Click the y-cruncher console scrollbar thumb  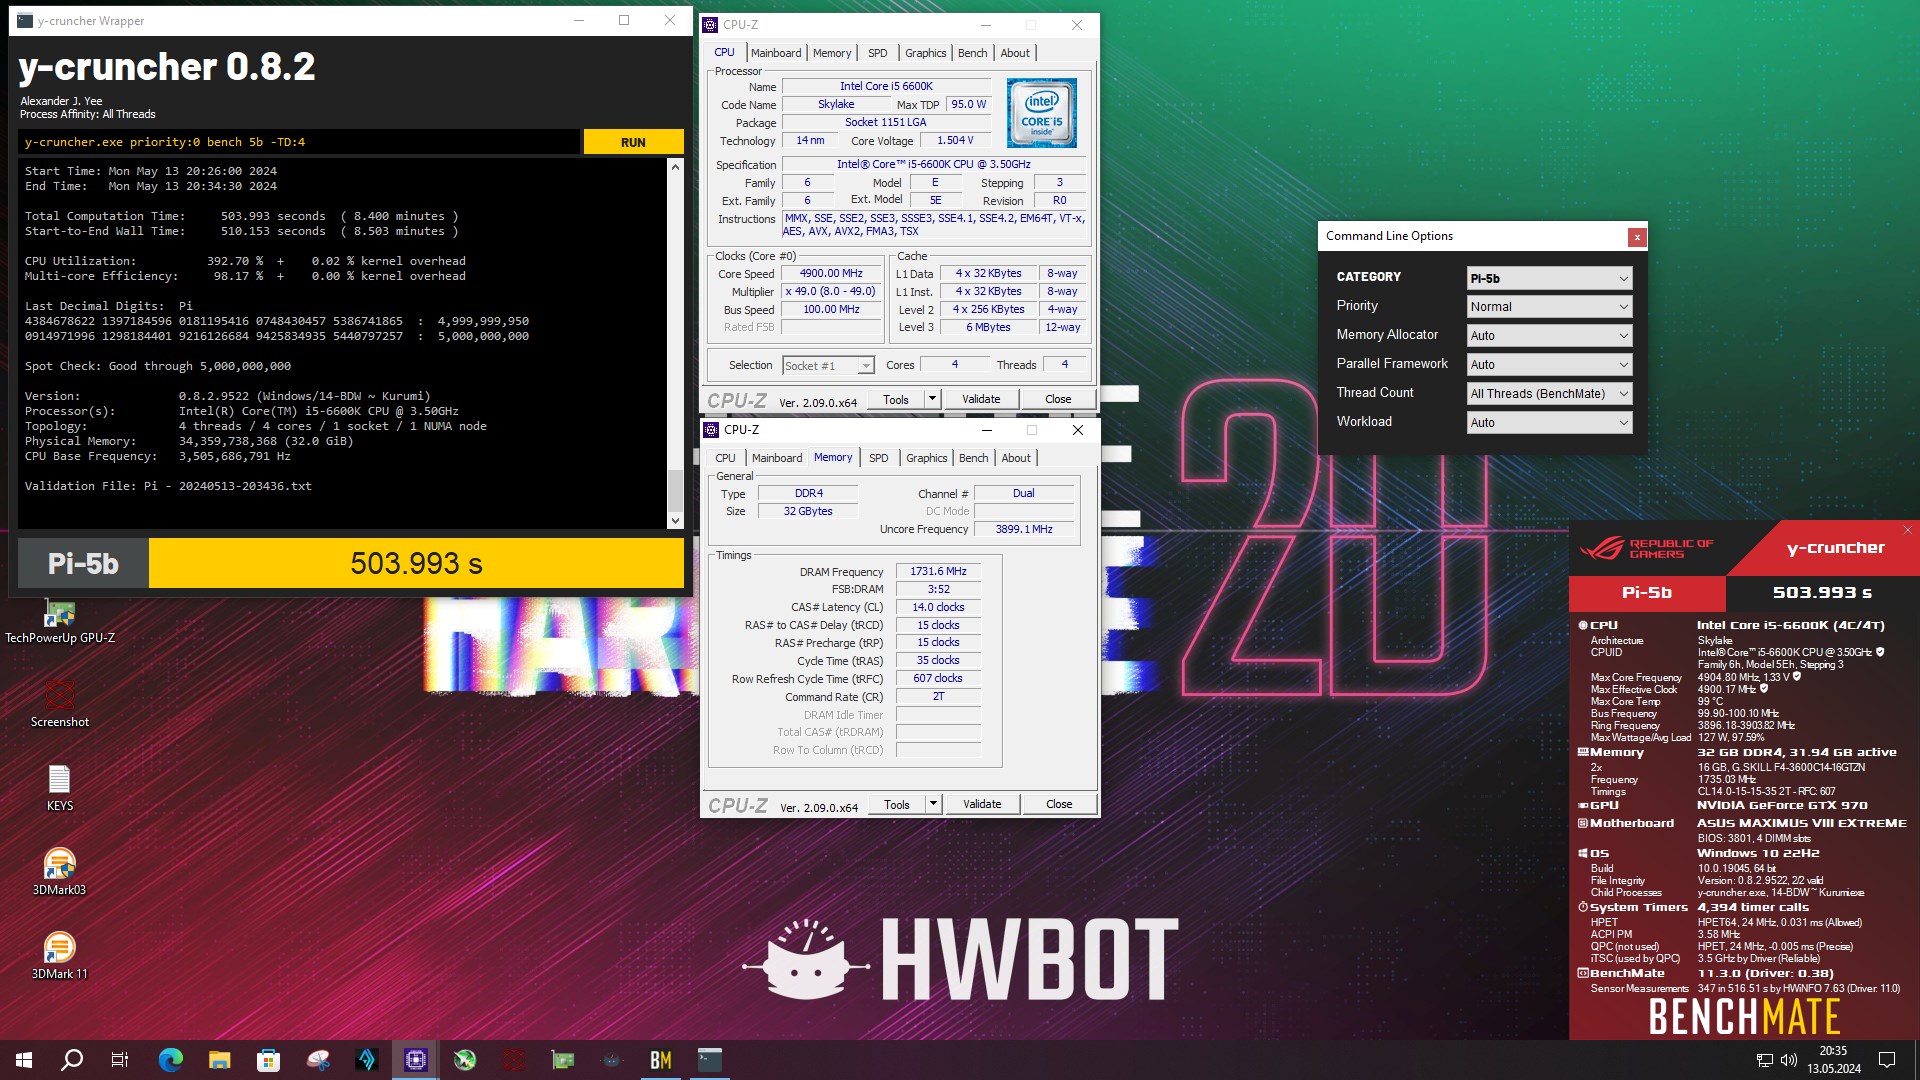click(x=675, y=490)
